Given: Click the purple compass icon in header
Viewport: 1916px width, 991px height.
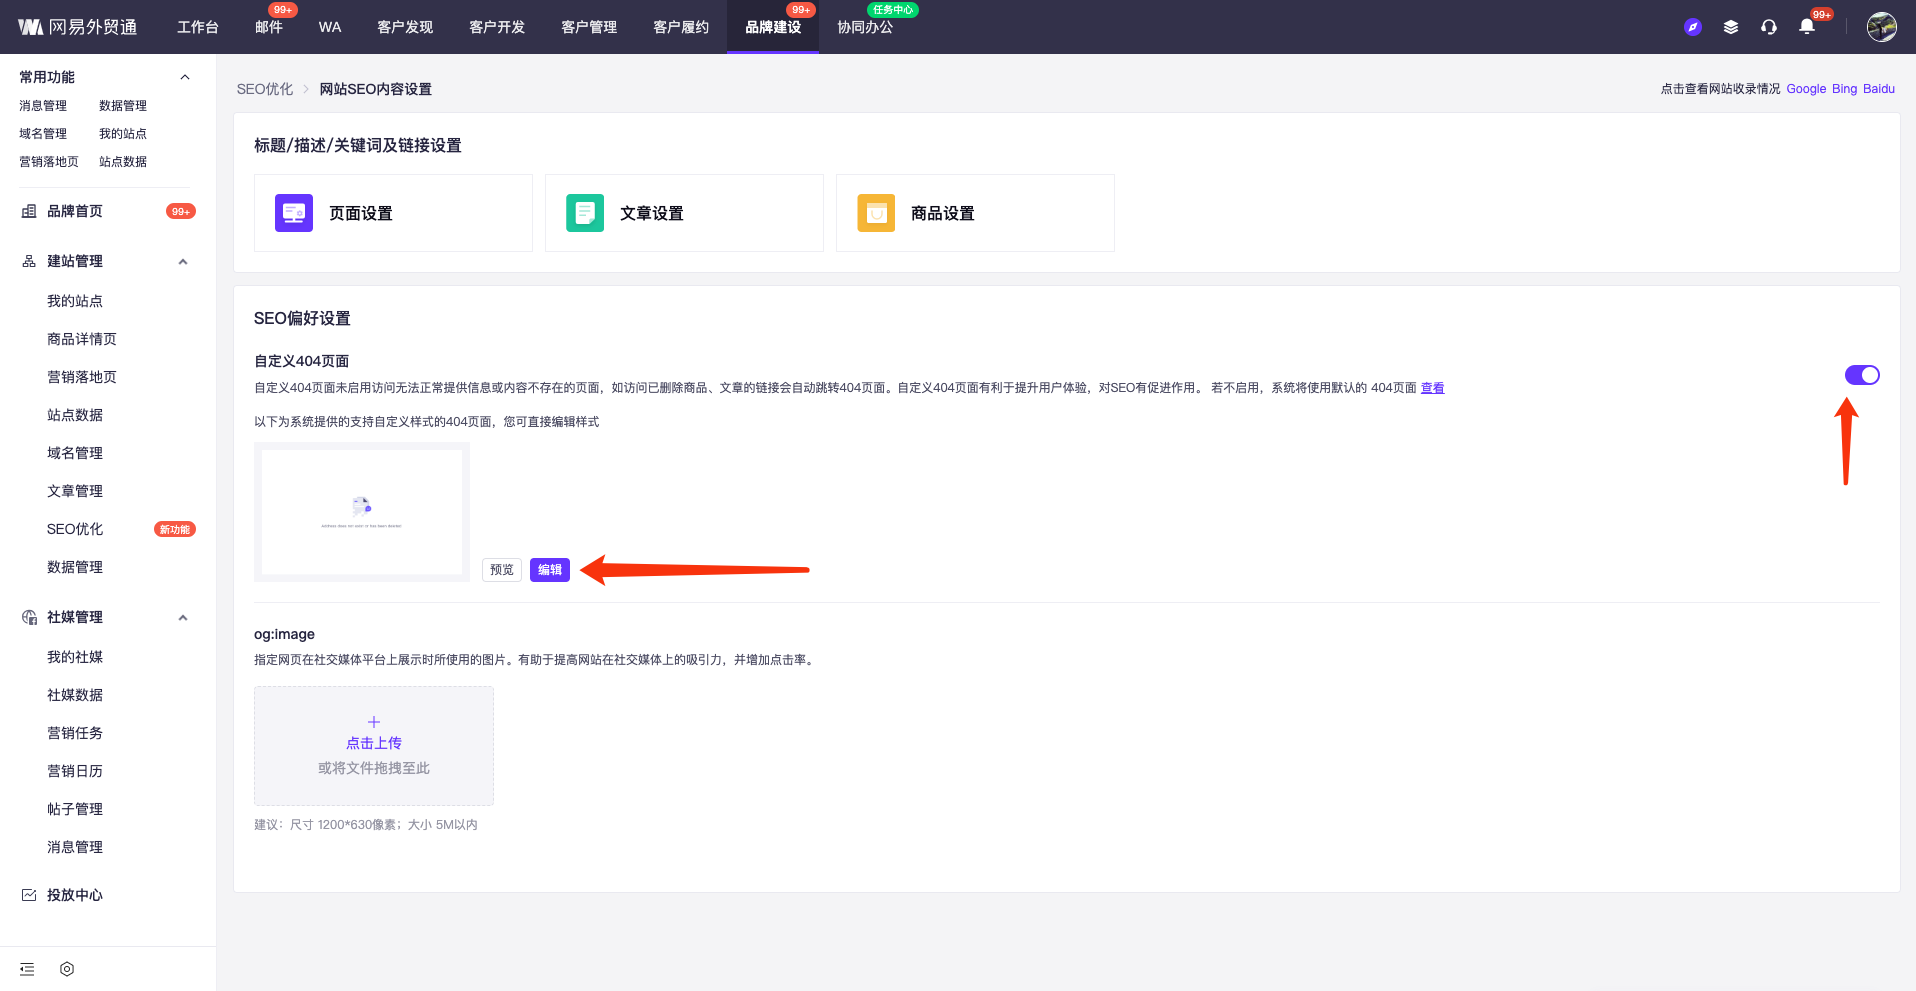Looking at the screenshot, I should 1692,27.
